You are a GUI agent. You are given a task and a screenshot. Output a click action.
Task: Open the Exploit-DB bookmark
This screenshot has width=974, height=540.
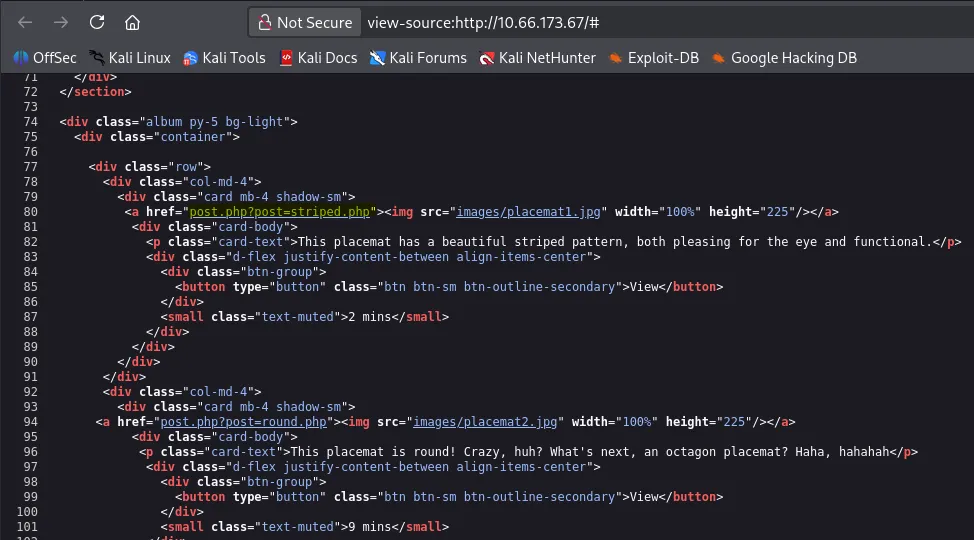point(654,58)
